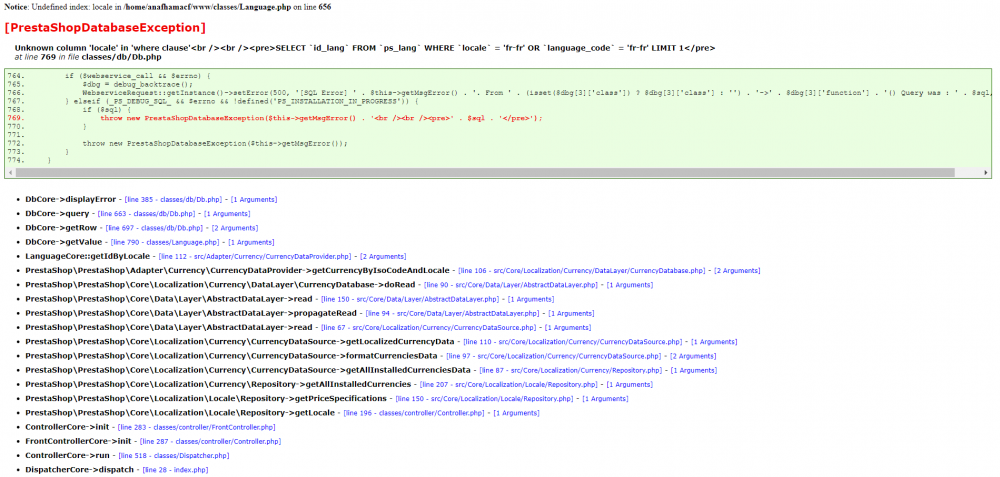The image size is (1000, 477).
Task: Expand arguments for DbCore->displayError
Action: [x=254, y=200]
